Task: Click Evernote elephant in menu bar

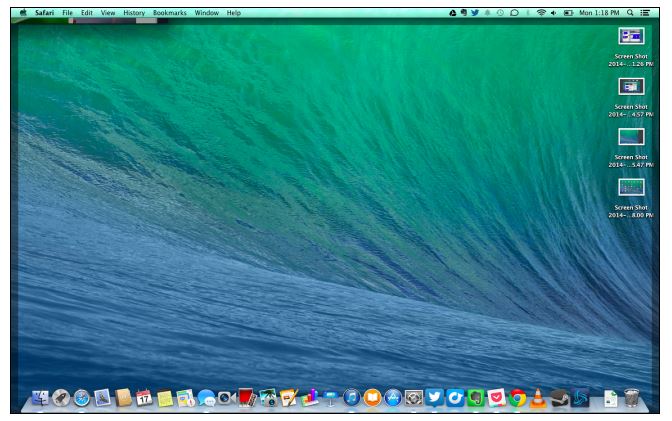Action: (x=464, y=13)
